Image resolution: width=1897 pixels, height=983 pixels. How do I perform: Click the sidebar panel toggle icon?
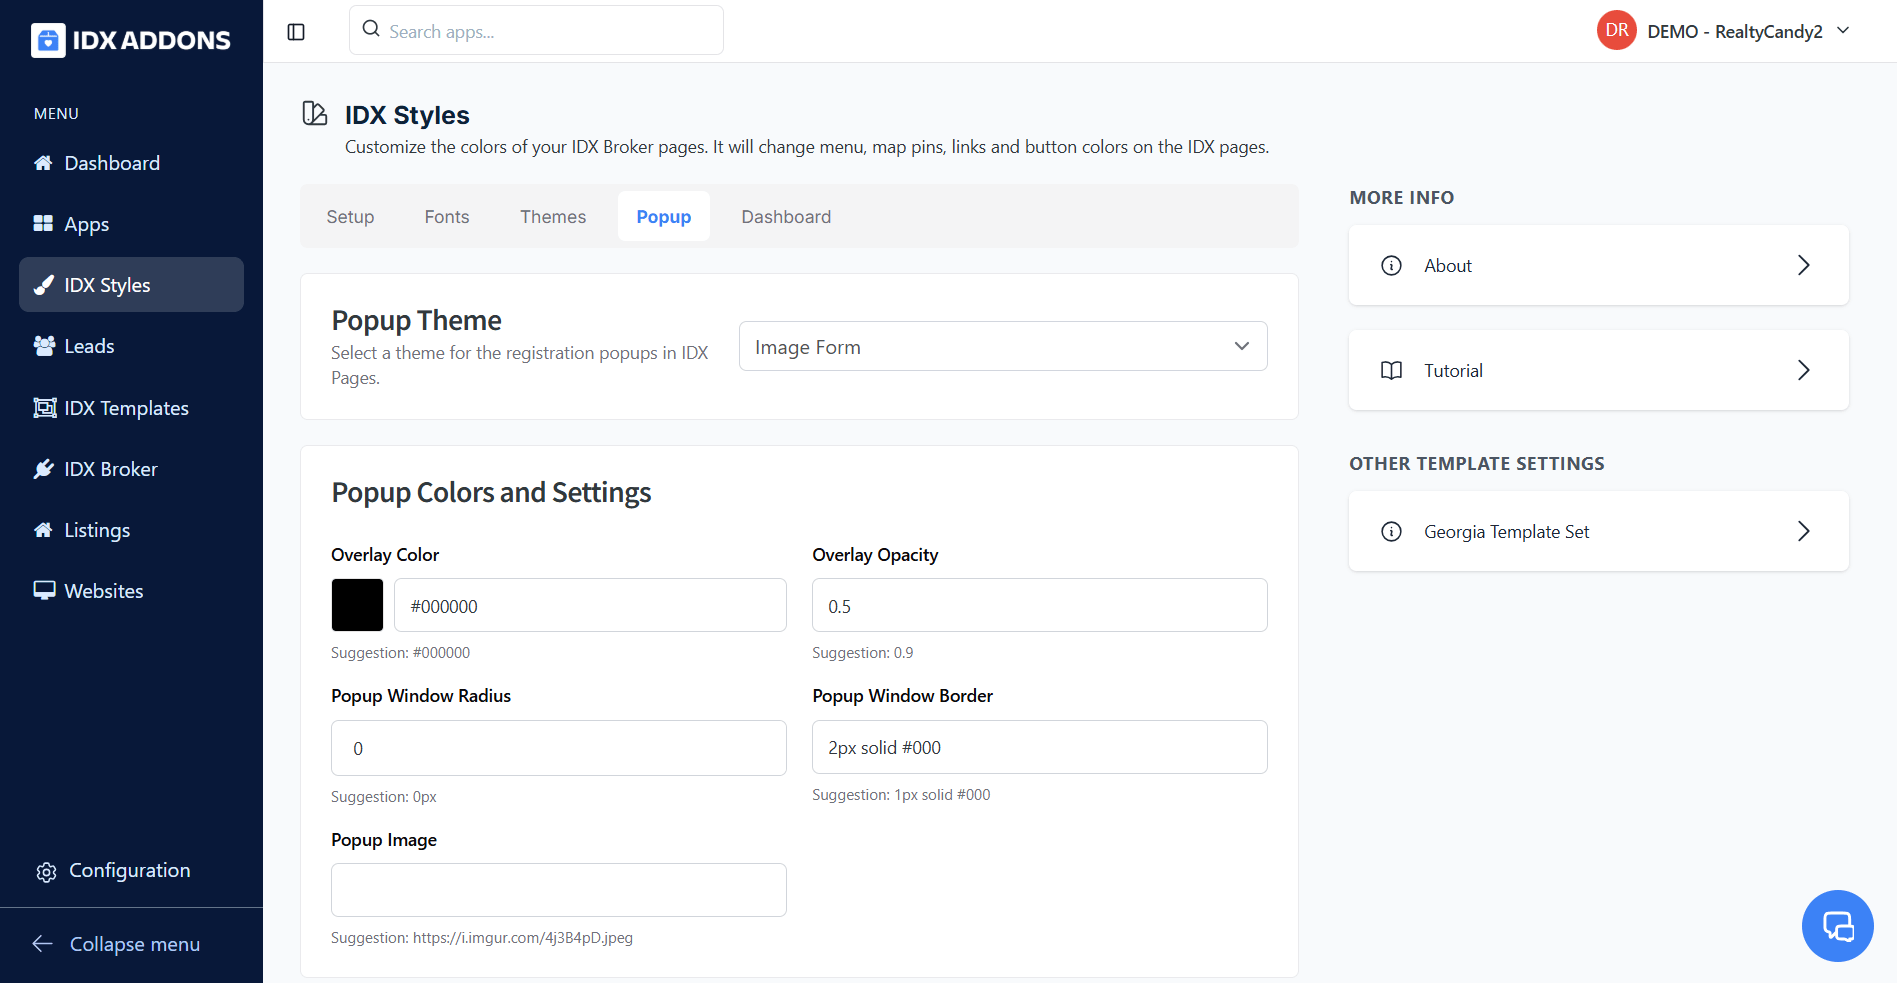click(x=296, y=32)
